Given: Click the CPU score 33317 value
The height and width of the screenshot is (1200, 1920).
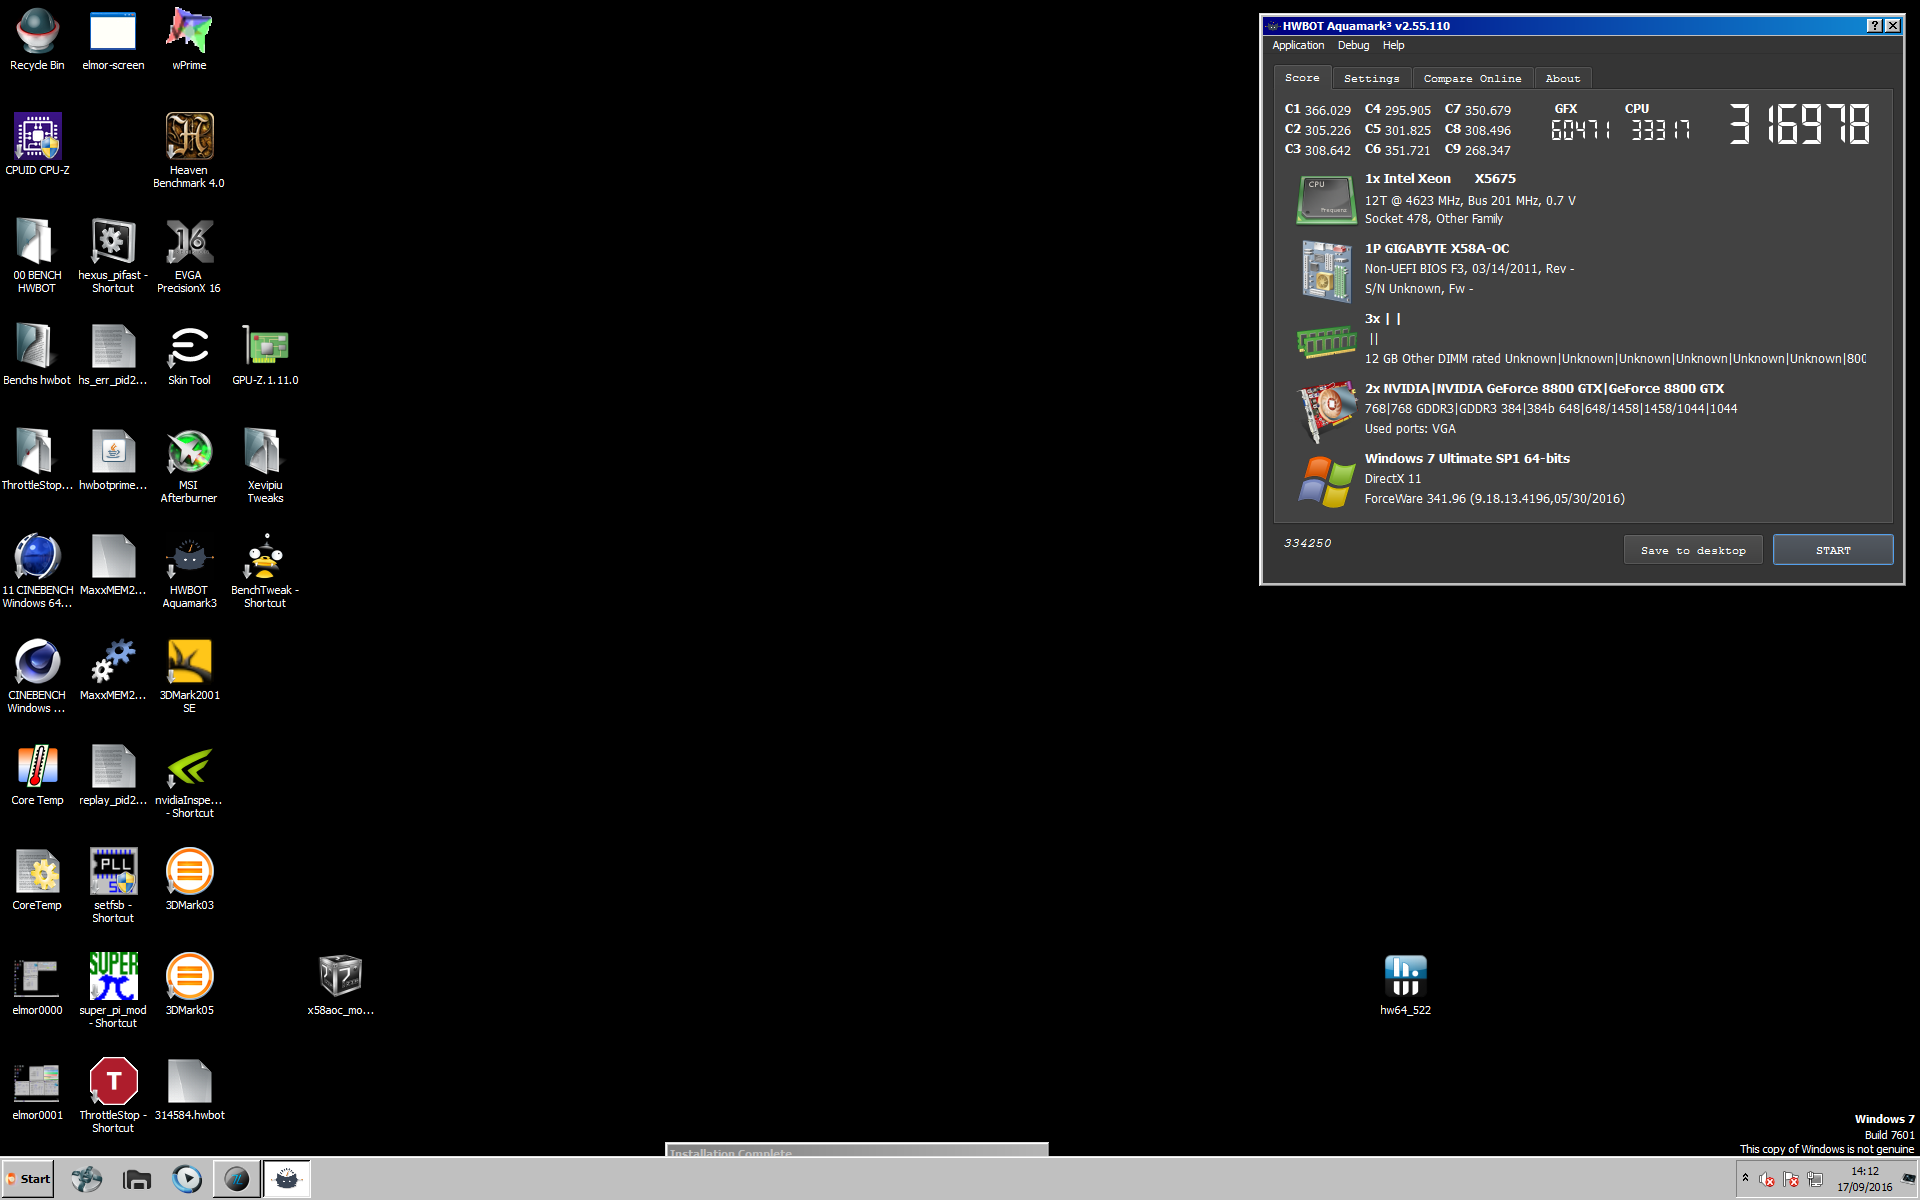Looking at the screenshot, I should coord(1660,130).
